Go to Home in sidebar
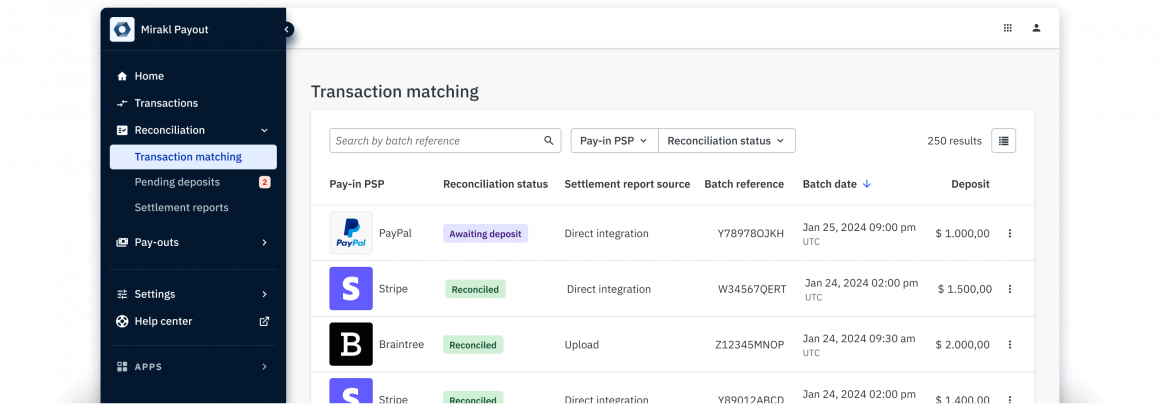Viewport: 1160px width, 404px height. [149, 76]
